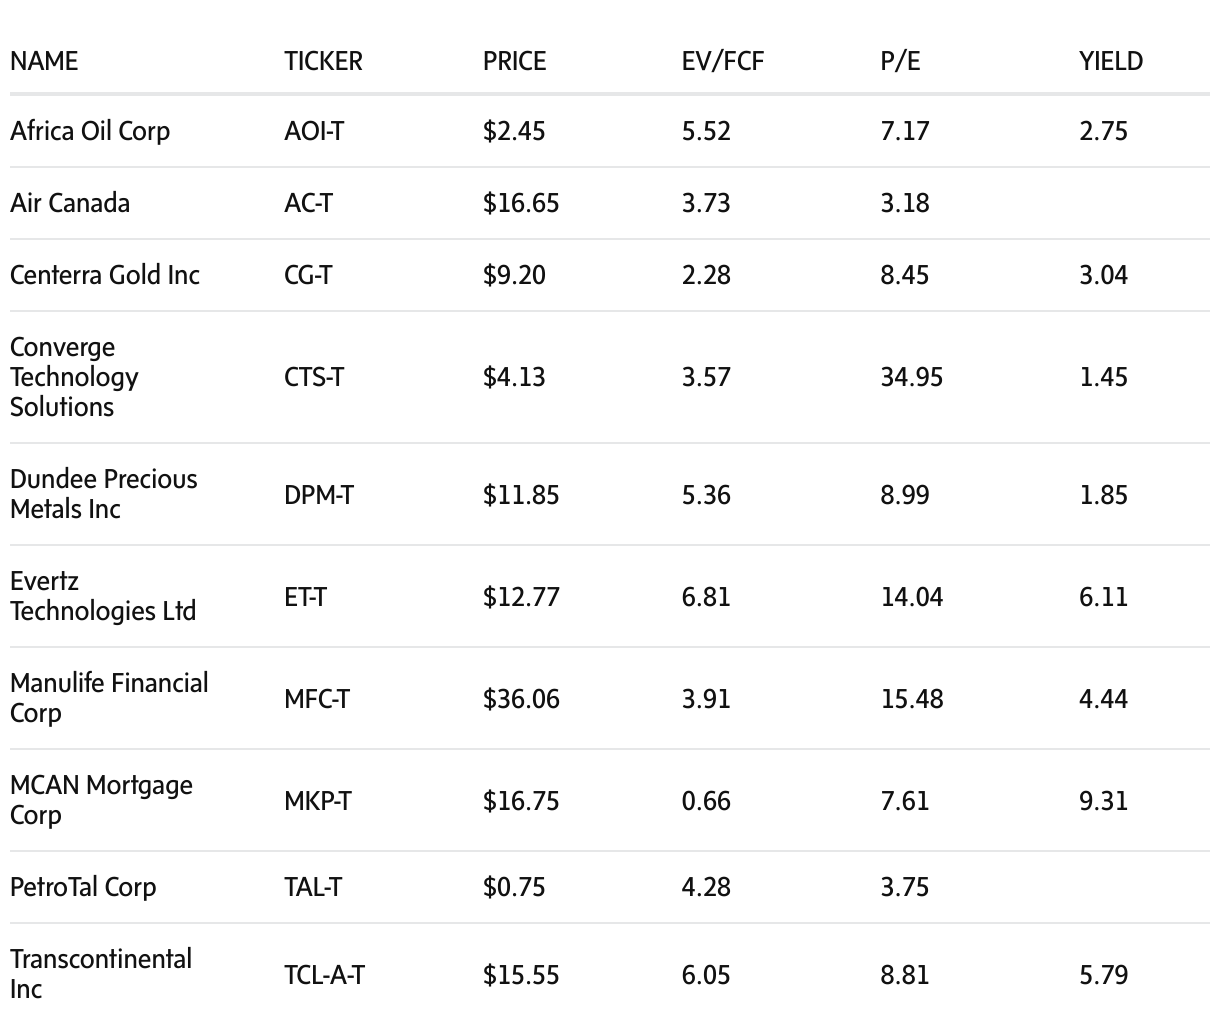Click MCAN Mortgage Corp's 9.31 yield
The width and height of the screenshot is (1220, 1034).
click(1103, 801)
